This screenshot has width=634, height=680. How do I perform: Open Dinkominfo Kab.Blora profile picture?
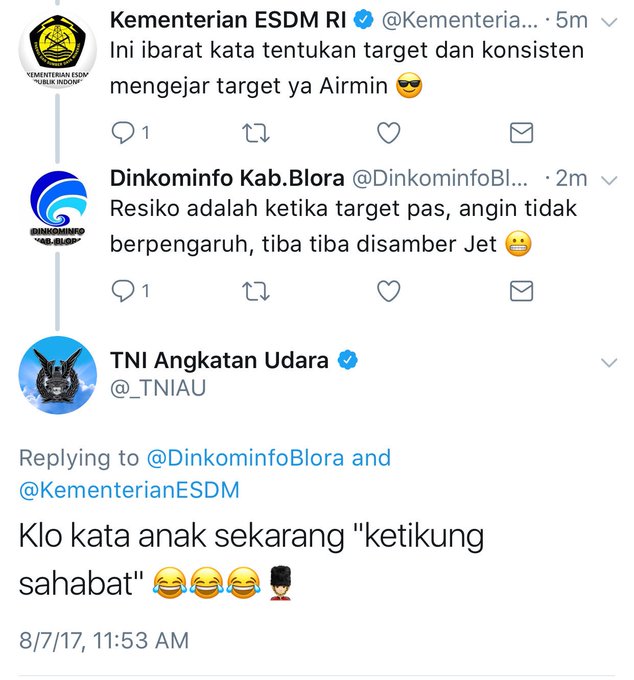click(x=58, y=208)
